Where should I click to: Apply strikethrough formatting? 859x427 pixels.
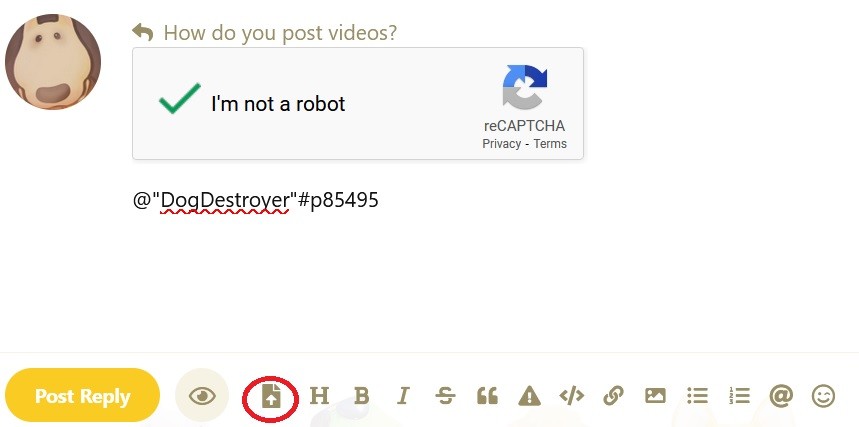445,395
